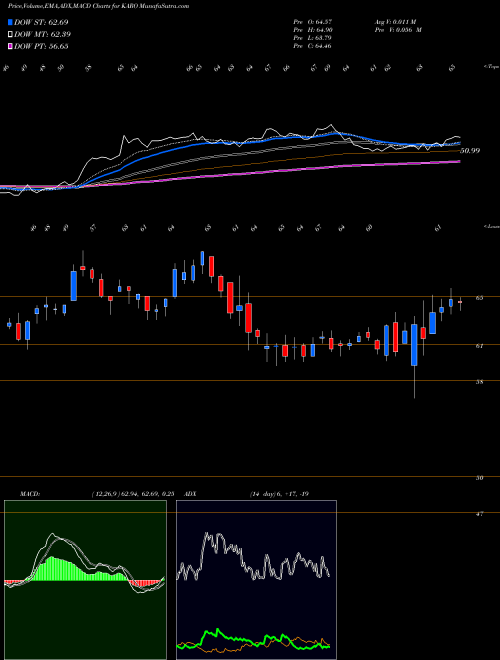Click the 50 price axis label
This screenshot has width=500, height=660.
point(479,478)
